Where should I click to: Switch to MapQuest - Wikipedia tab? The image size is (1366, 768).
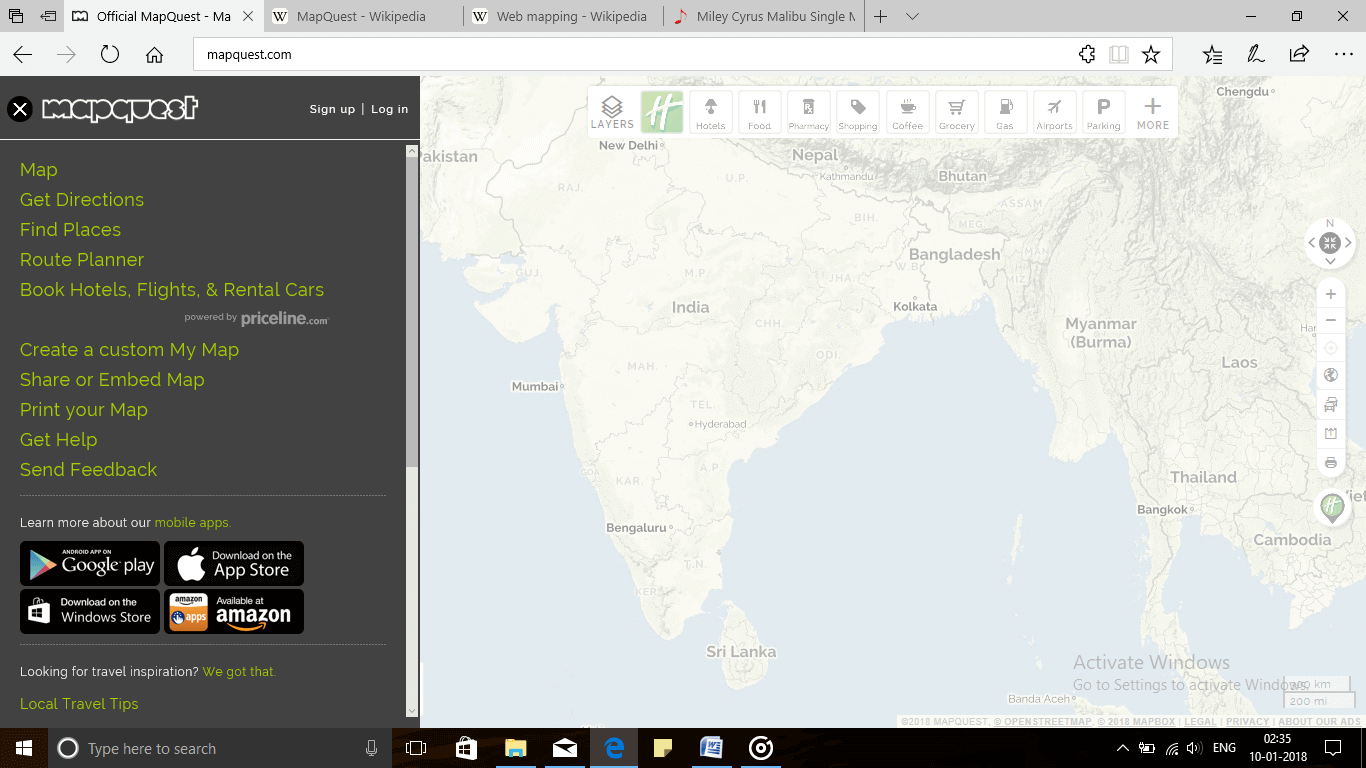point(361,17)
